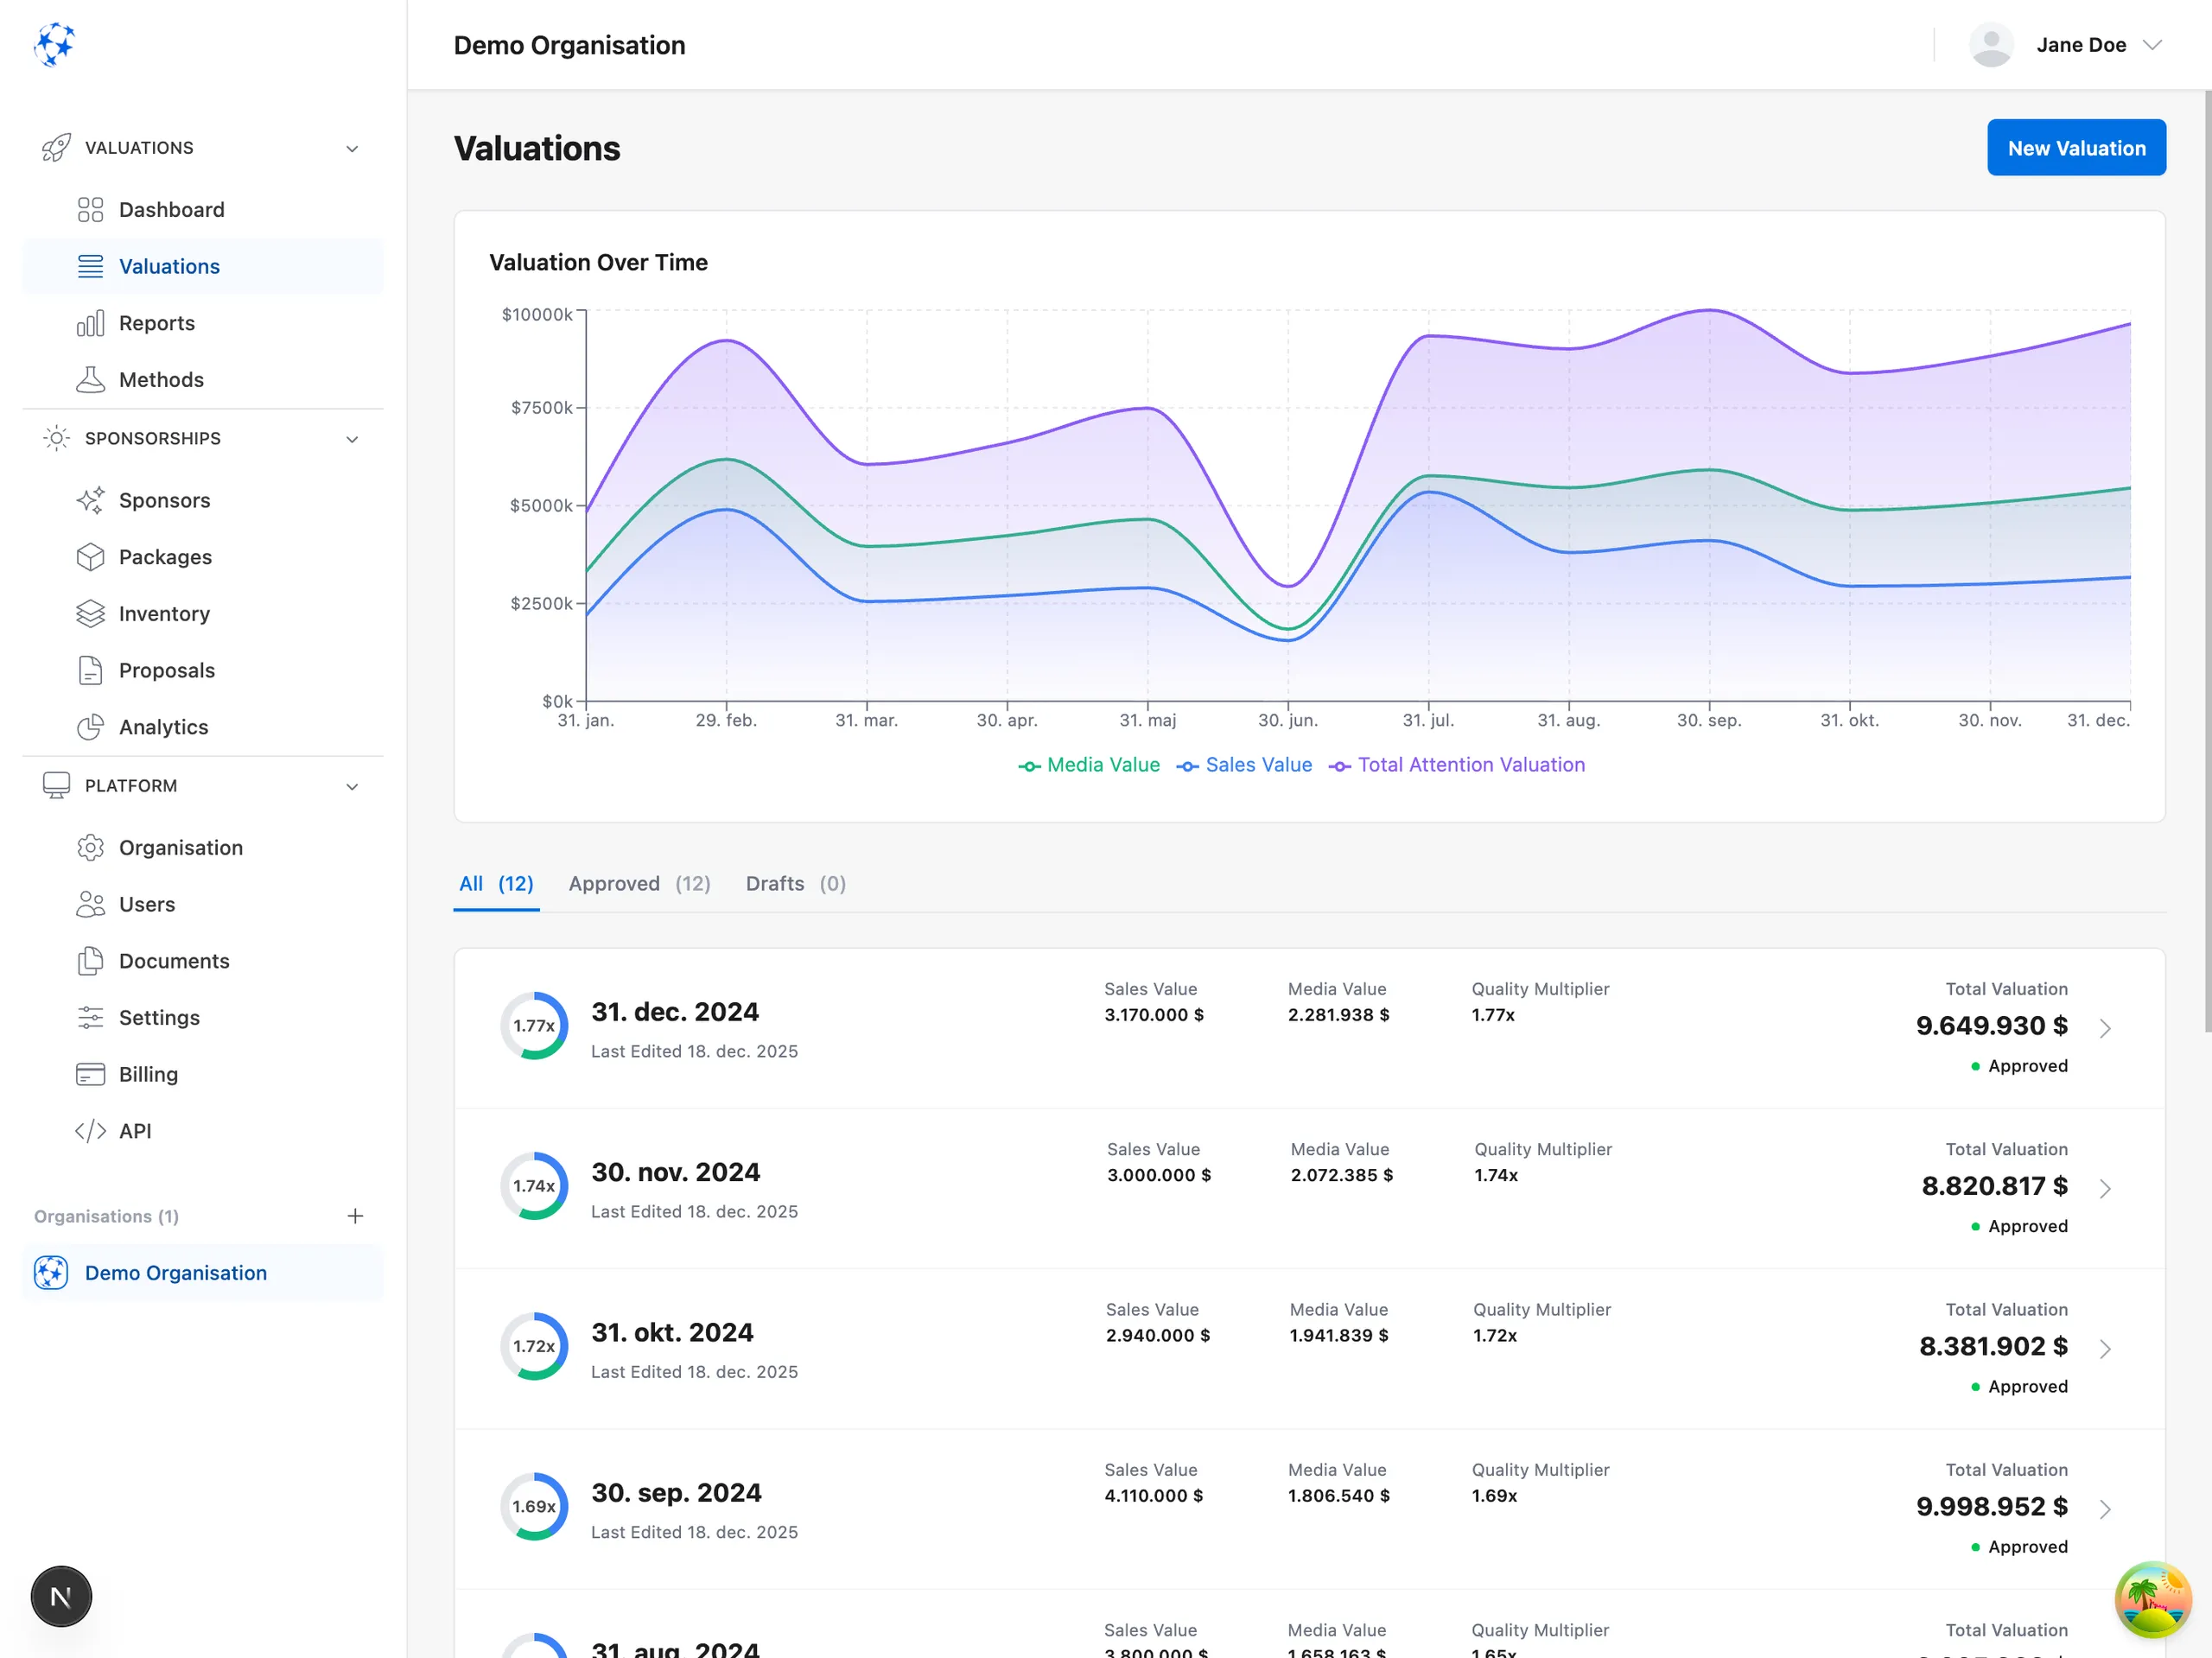The width and height of the screenshot is (2212, 1658).
Task: Click the round N badge at bottom left
Action: (x=61, y=1596)
